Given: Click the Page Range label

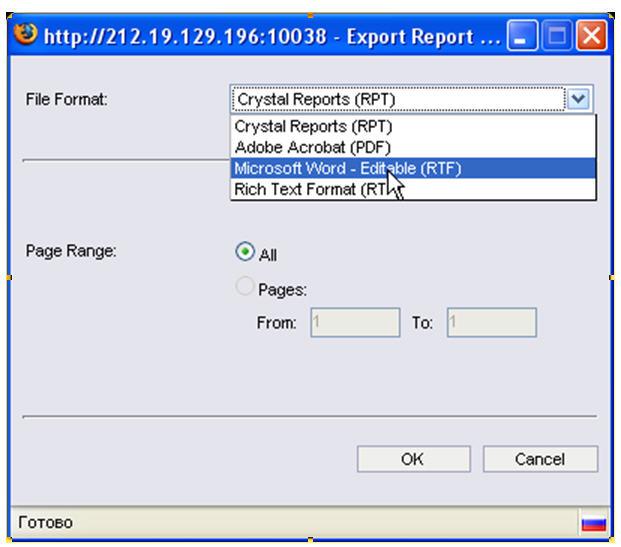Looking at the screenshot, I should click(x=71, y=251).
